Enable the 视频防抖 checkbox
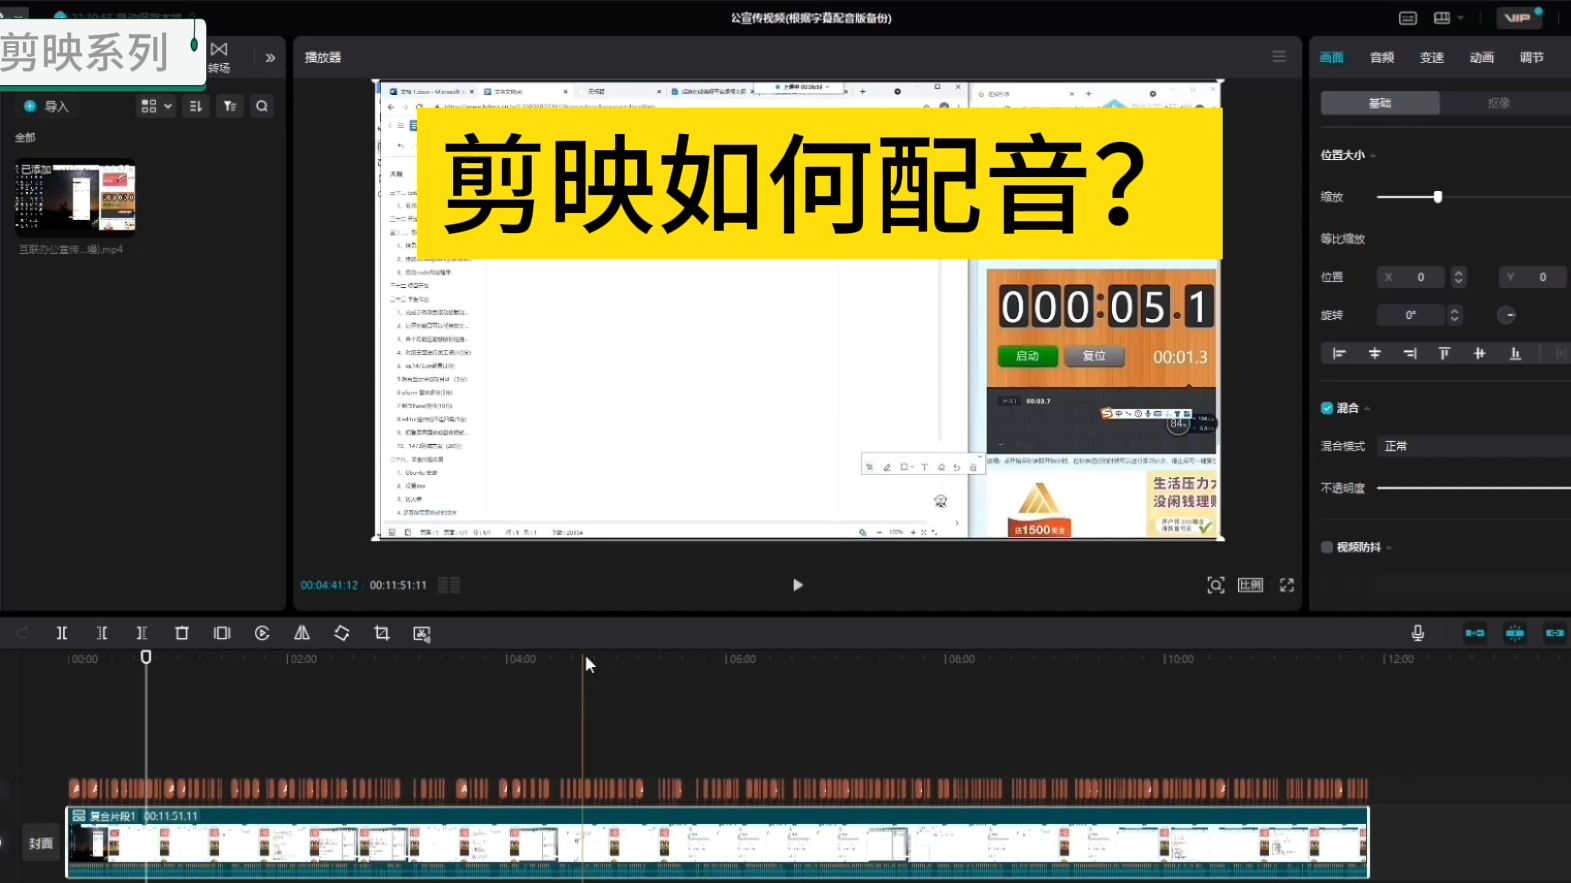 tap(1327, 547)
